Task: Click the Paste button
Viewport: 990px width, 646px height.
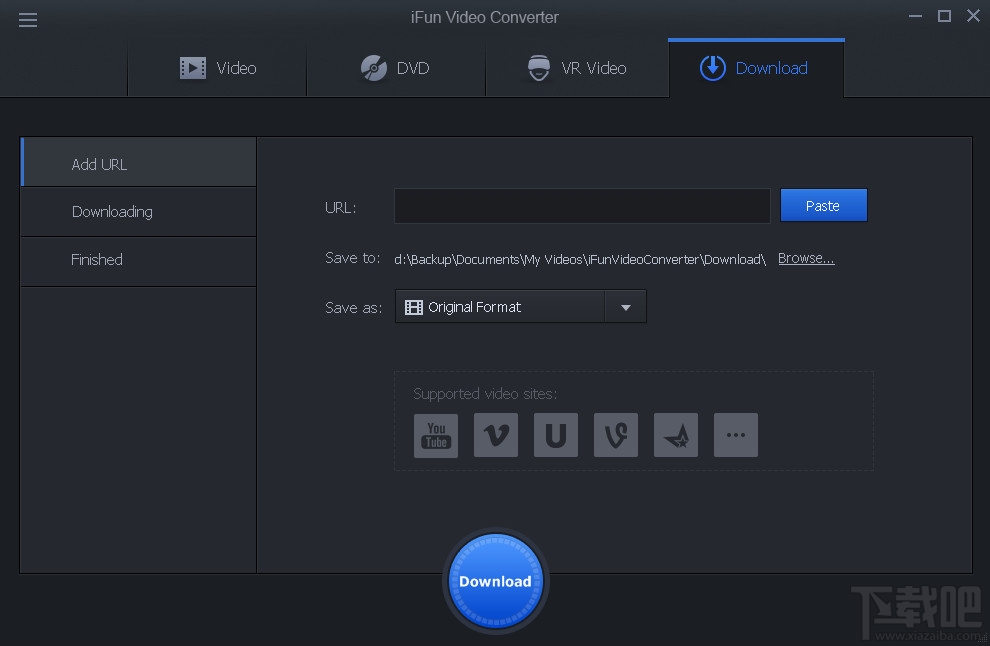Action: [823, 205]
